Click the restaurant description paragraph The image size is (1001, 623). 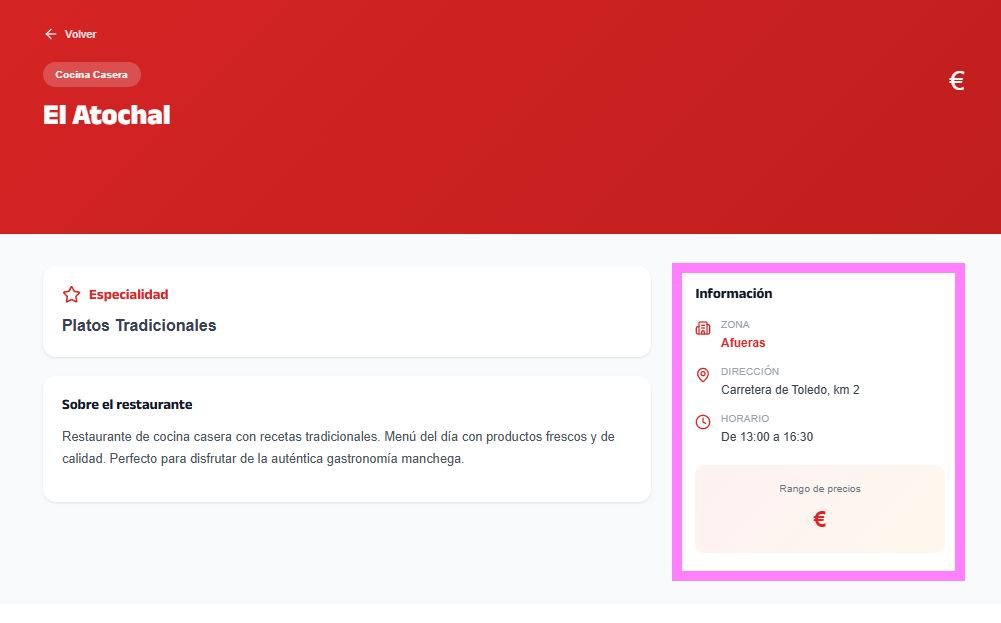point(338,448)
